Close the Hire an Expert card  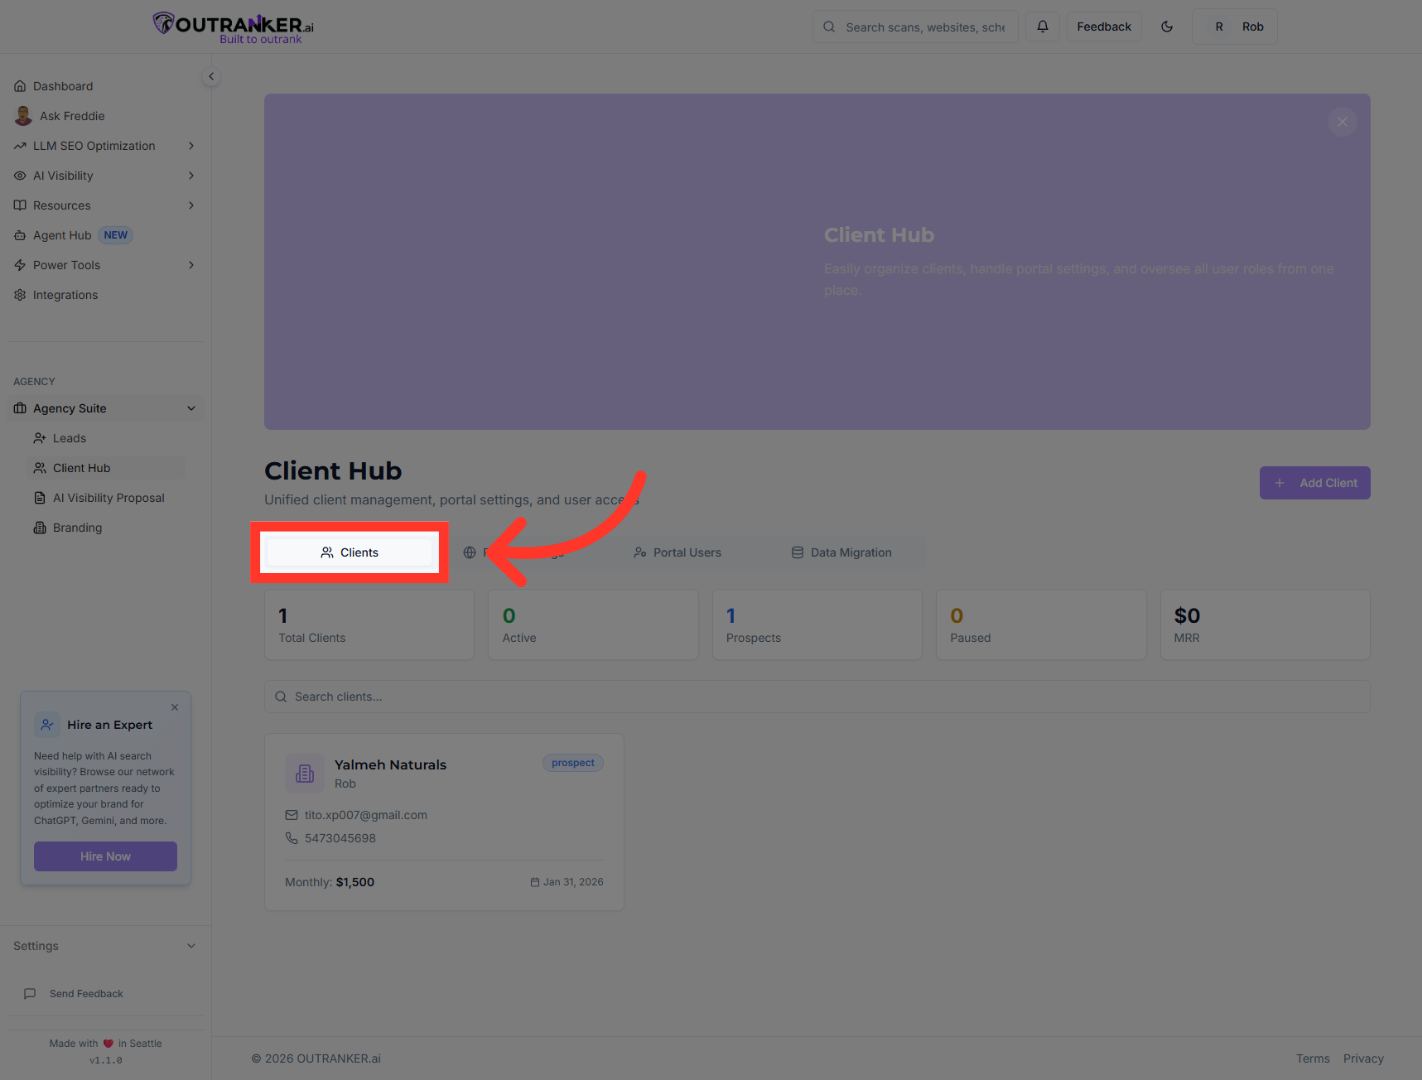click(175, 707)
